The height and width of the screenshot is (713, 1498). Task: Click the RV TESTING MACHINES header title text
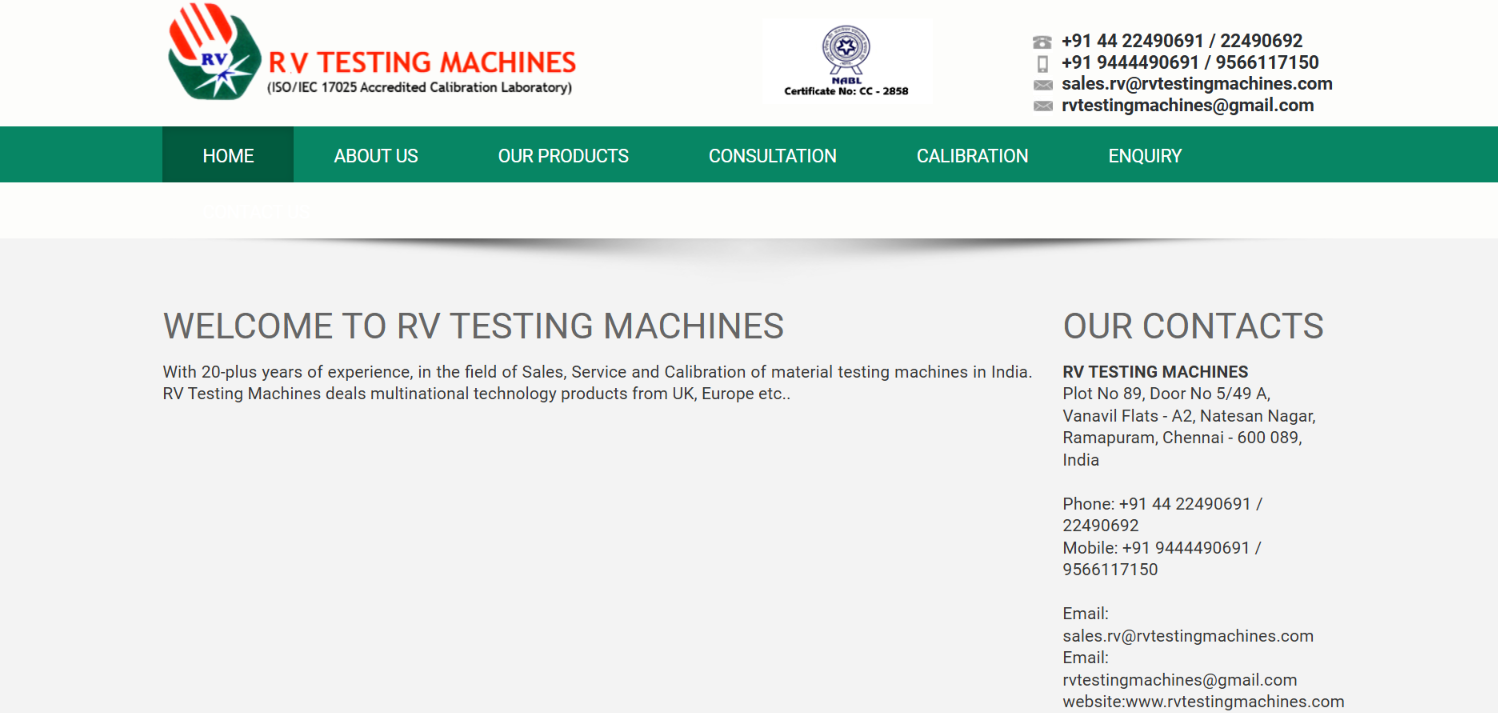point(422,63)
